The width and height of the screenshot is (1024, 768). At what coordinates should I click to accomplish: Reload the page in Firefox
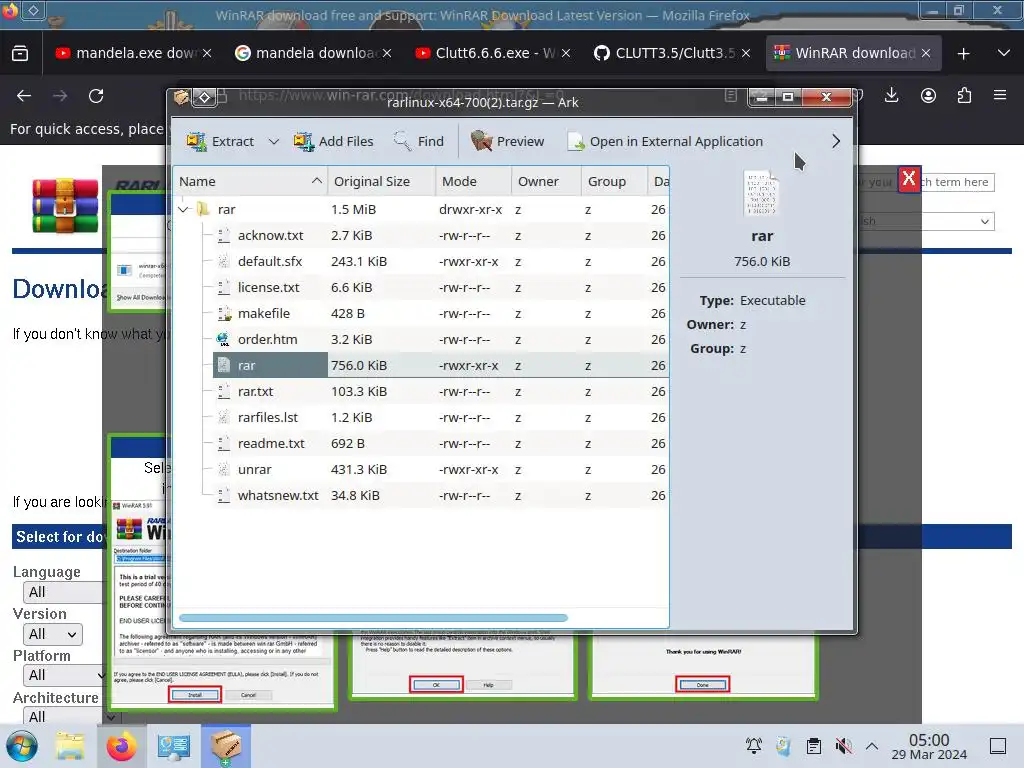pyautogui.click(x=96, y=96)
